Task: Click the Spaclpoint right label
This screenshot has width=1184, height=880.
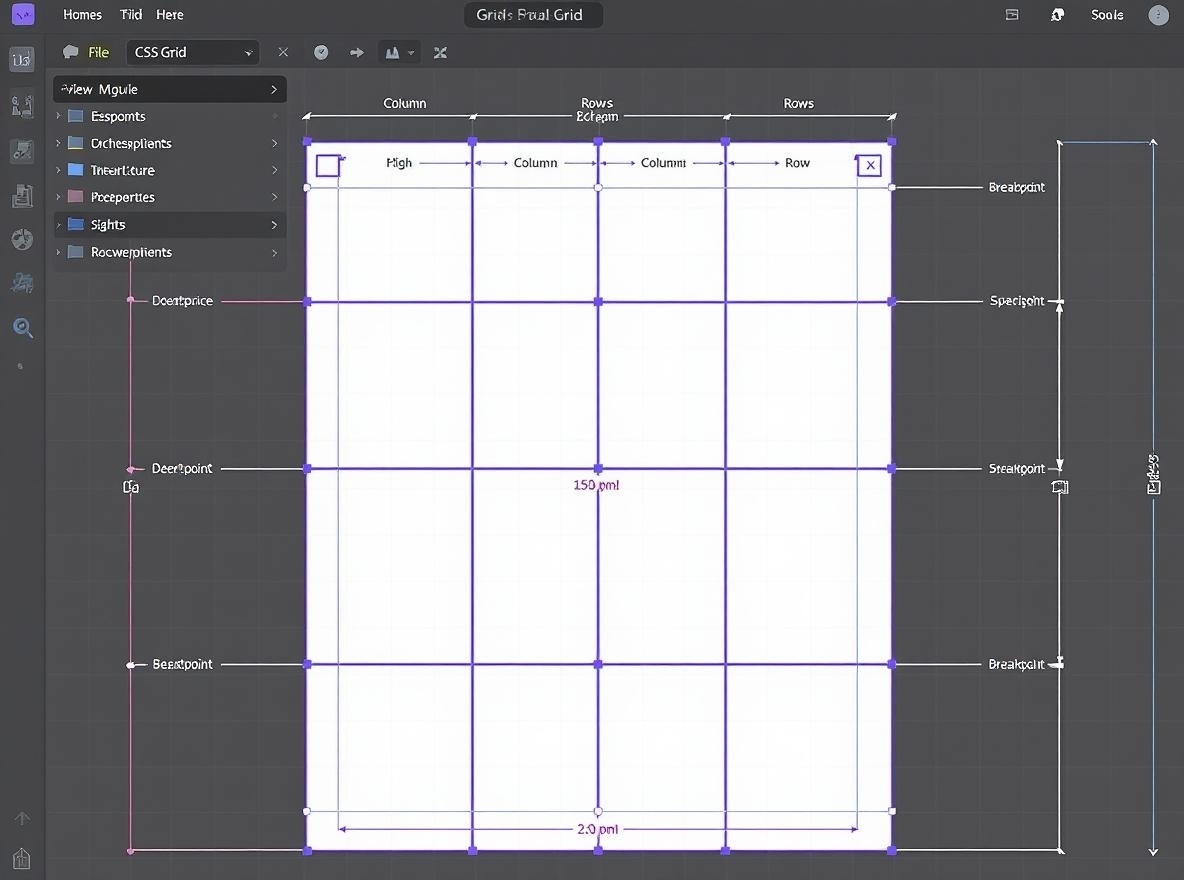Action: tap(1016, 301)
